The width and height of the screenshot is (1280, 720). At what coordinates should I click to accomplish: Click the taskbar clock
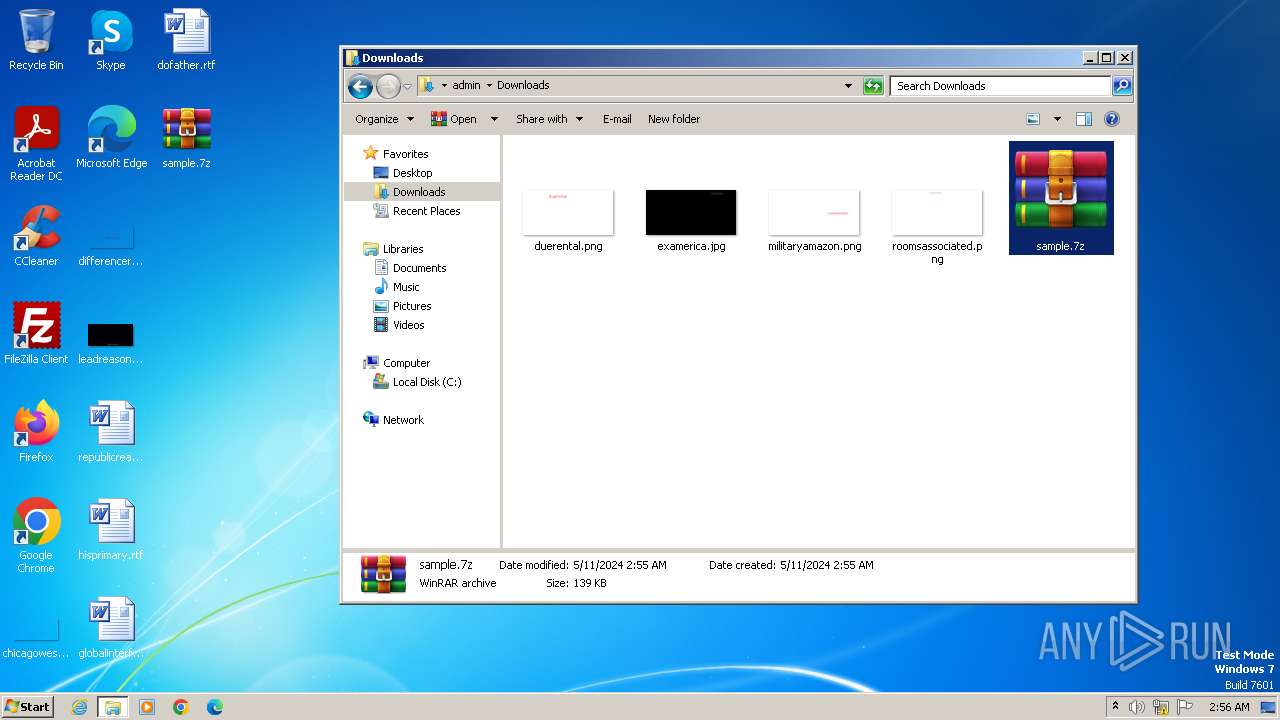point(1229,707)
